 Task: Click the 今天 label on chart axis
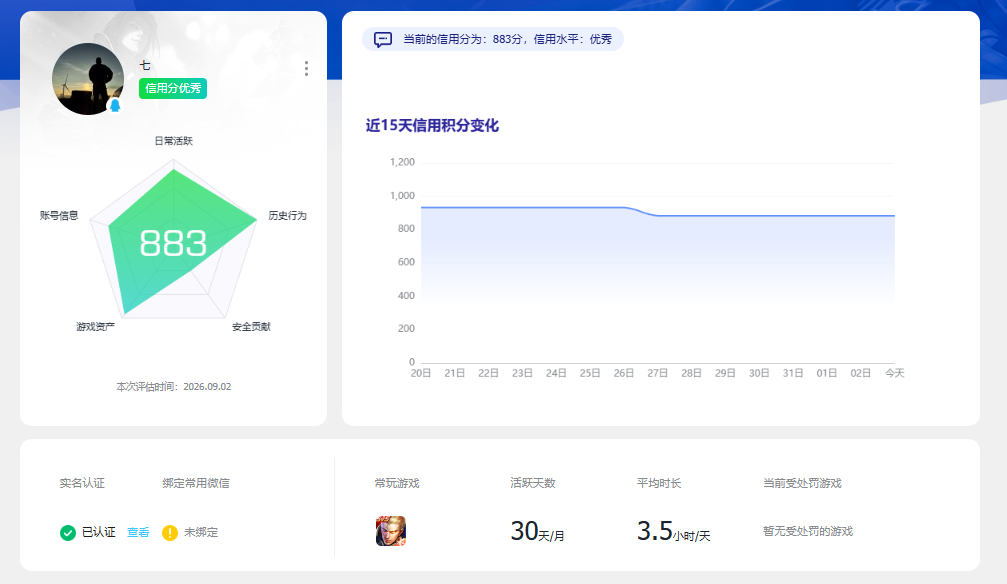(895, 373)
